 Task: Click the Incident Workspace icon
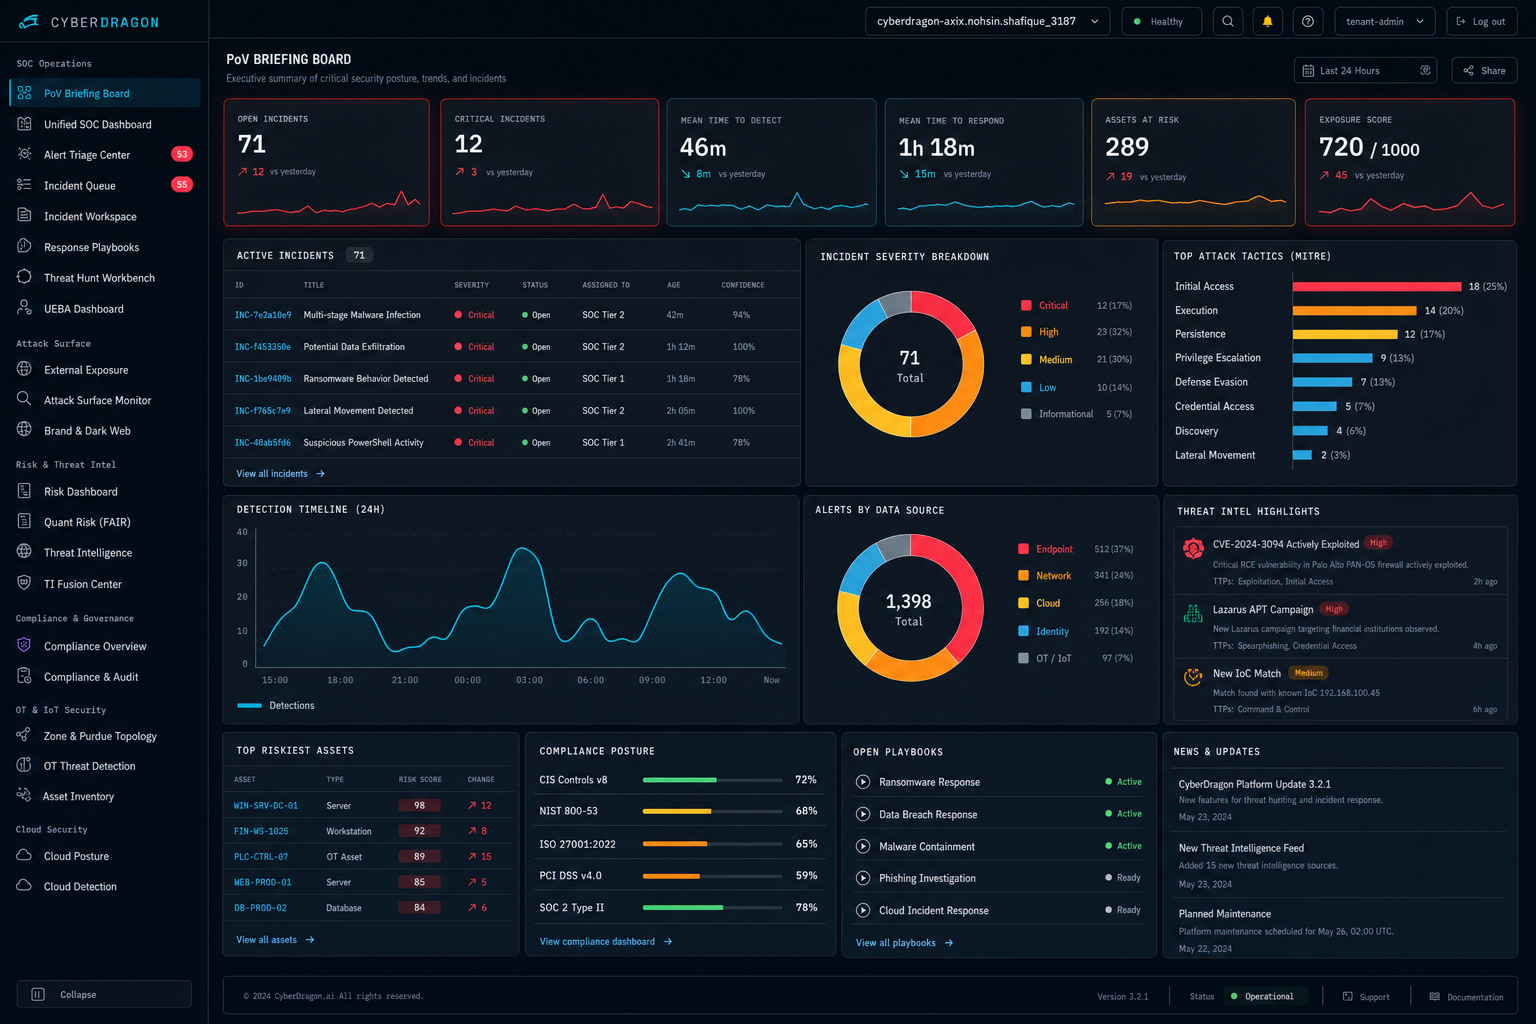[x=25, y=216]
